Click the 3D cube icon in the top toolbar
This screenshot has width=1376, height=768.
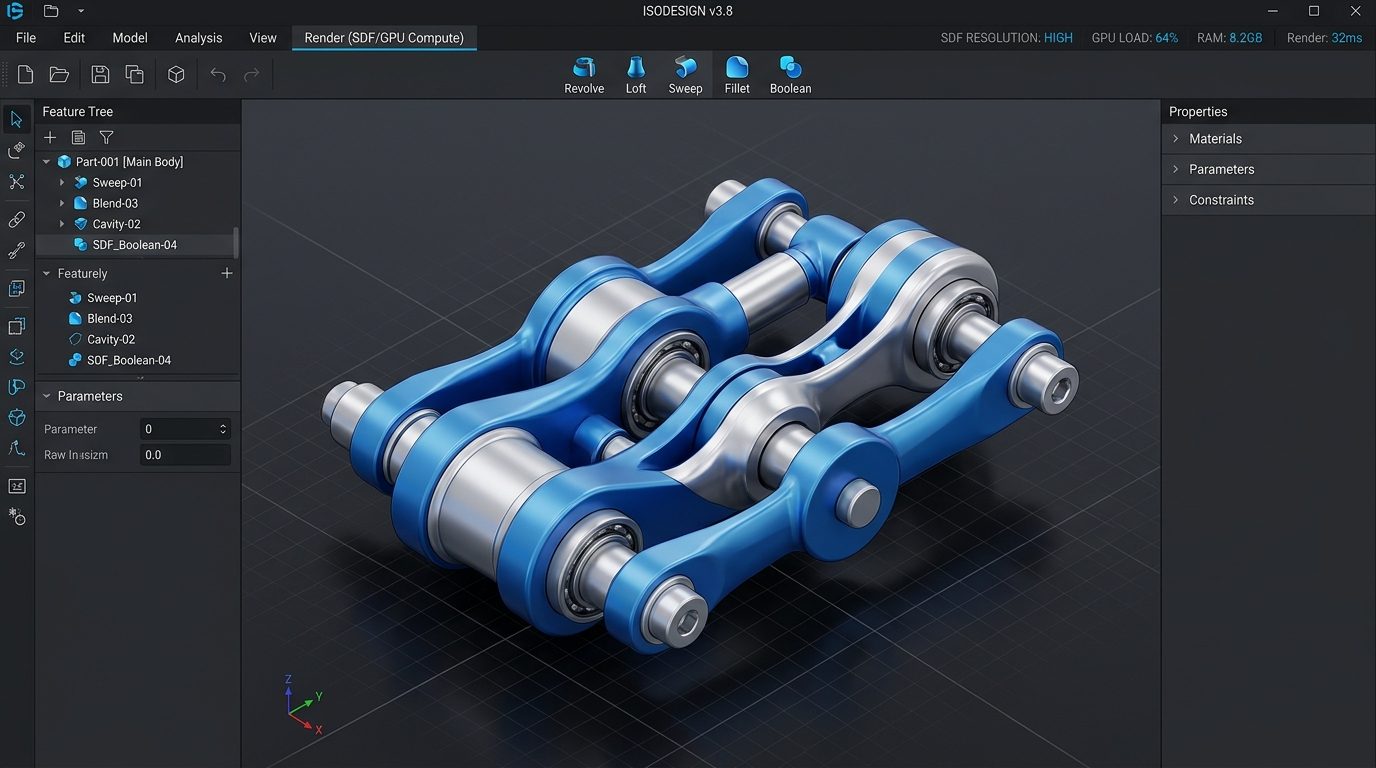tap(176, 74)
